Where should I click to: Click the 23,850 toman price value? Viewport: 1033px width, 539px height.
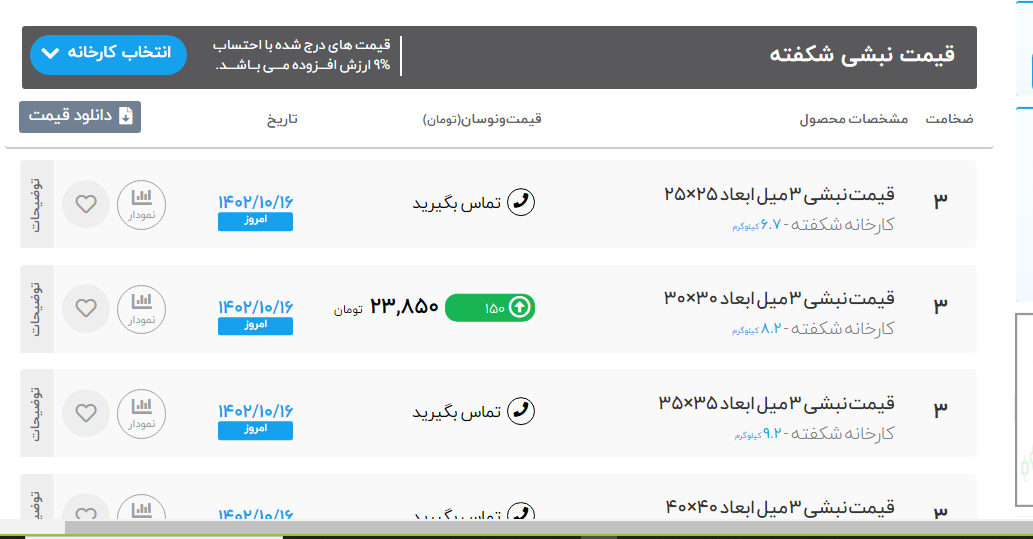click(405, 308)
